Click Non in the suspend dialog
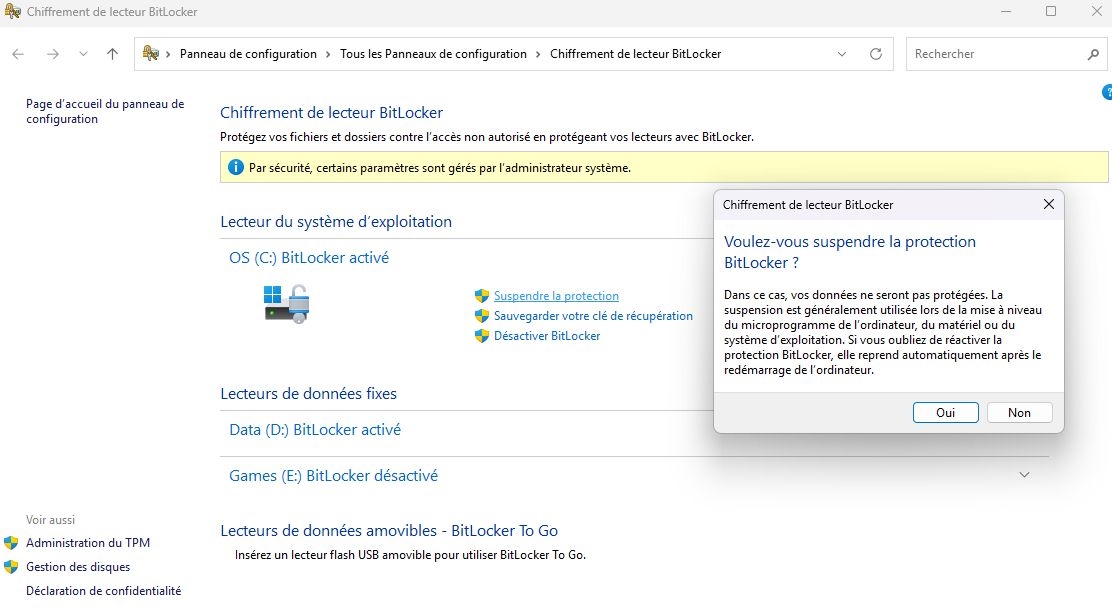Screen dimensions: 1112x614 tap(1019, 413)
